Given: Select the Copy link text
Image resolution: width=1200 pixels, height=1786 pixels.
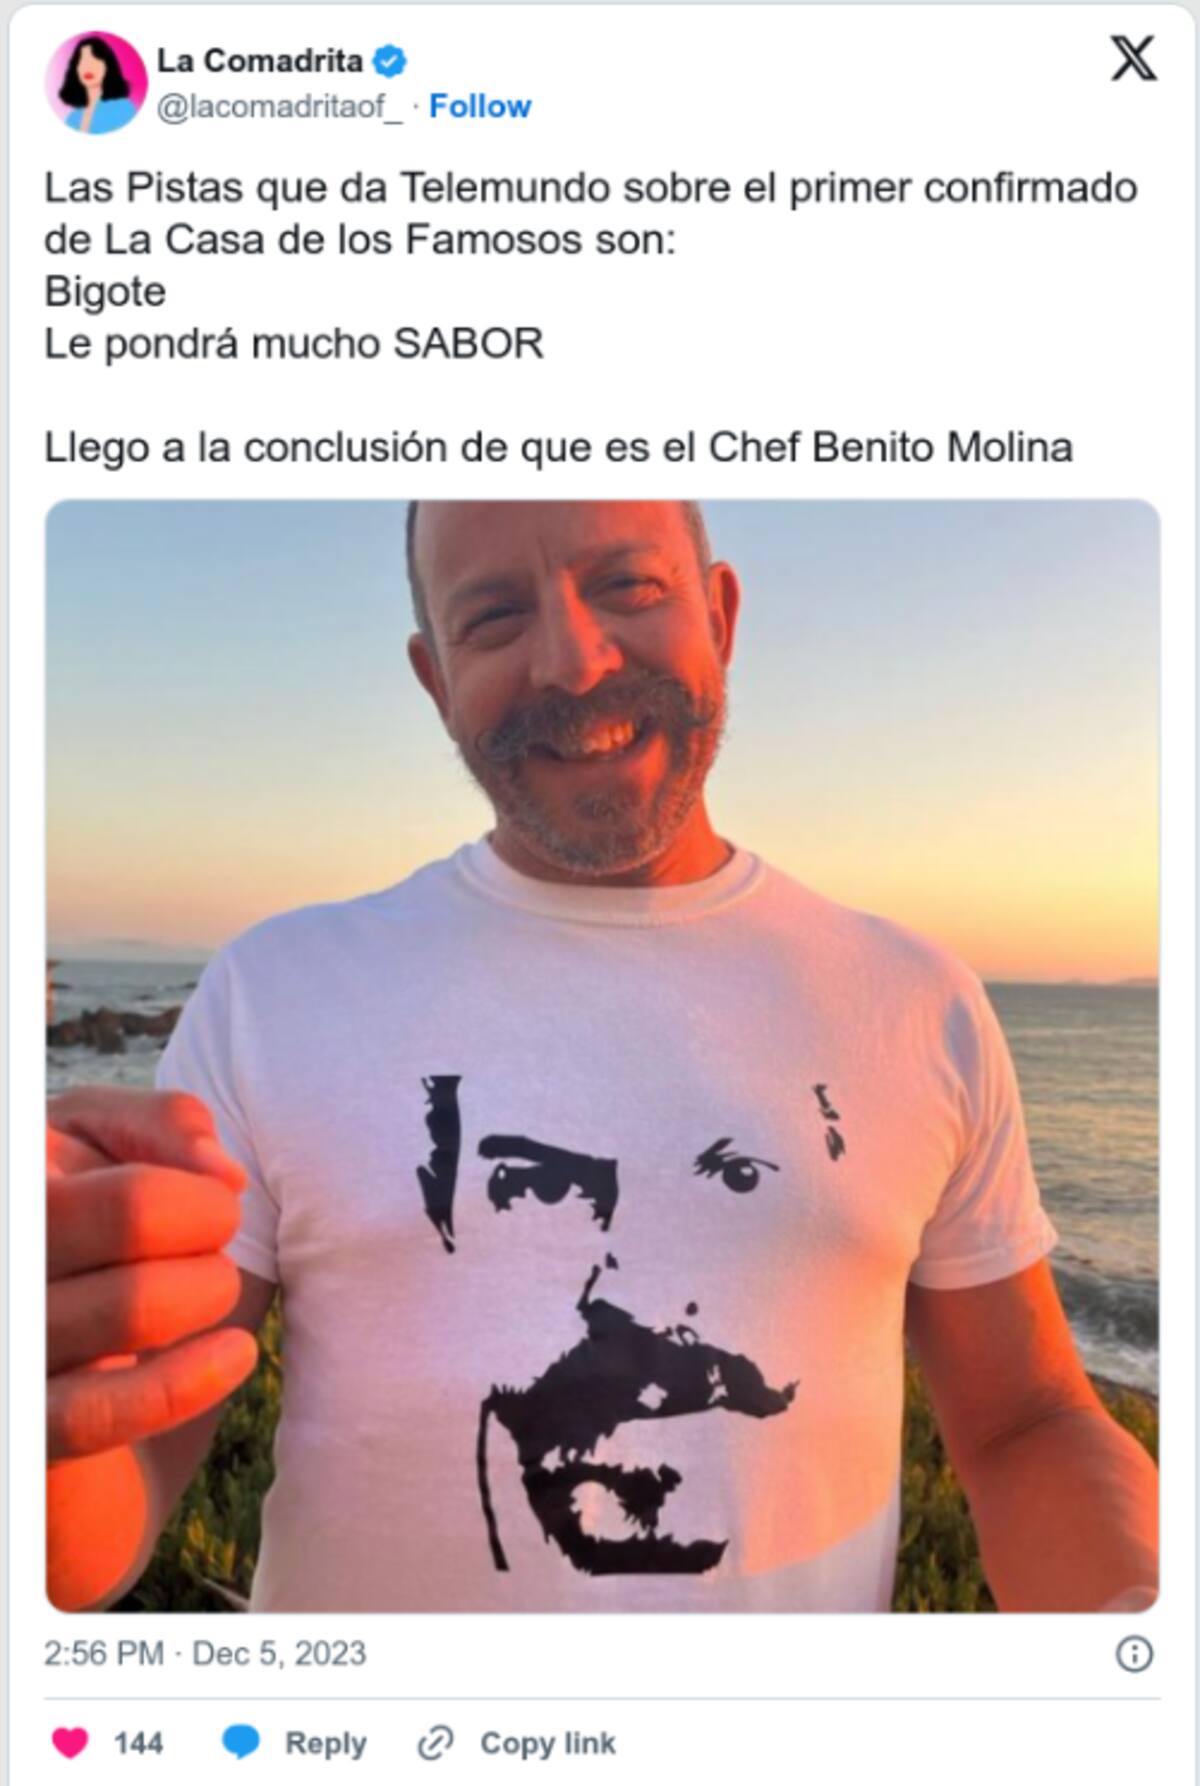Looking at the screenshot, I should pyautogui.click(x=548, y=1744).
